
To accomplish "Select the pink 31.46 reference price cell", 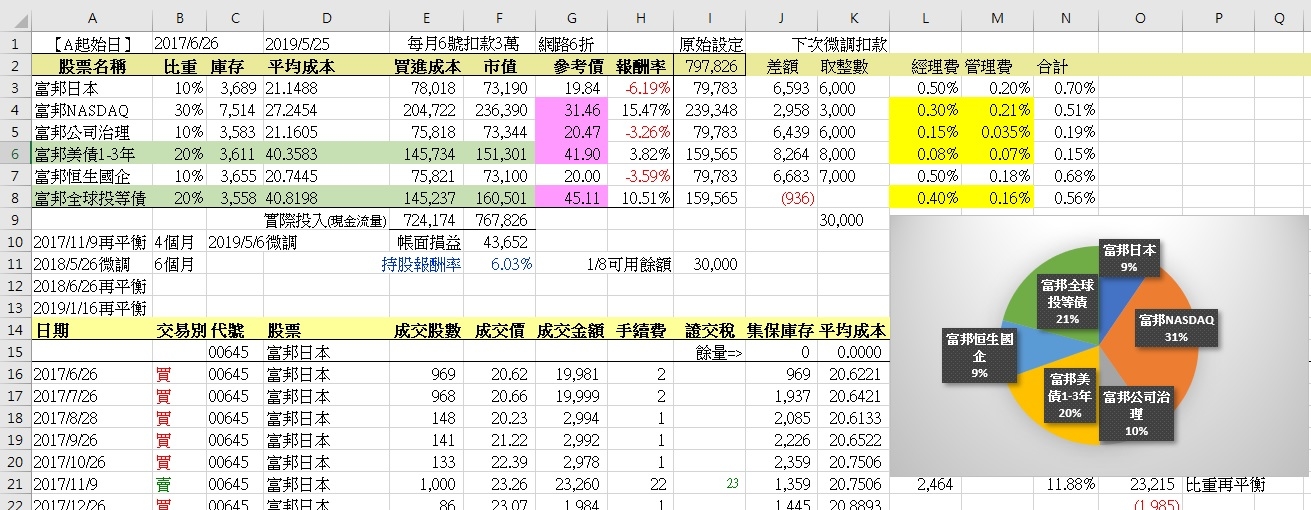I will 571,110.
